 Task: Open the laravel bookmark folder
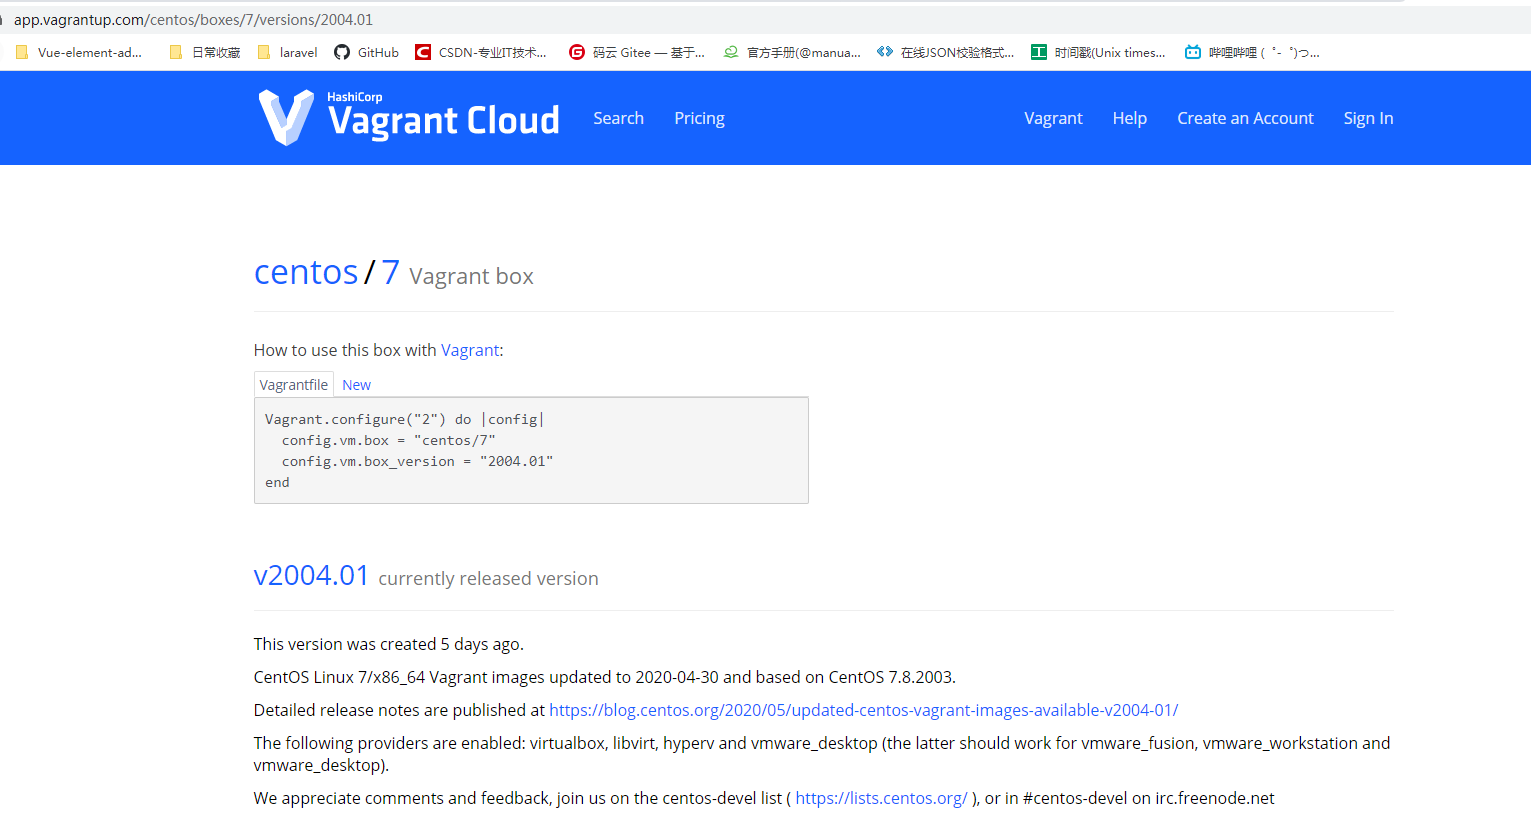pos(288,52)
